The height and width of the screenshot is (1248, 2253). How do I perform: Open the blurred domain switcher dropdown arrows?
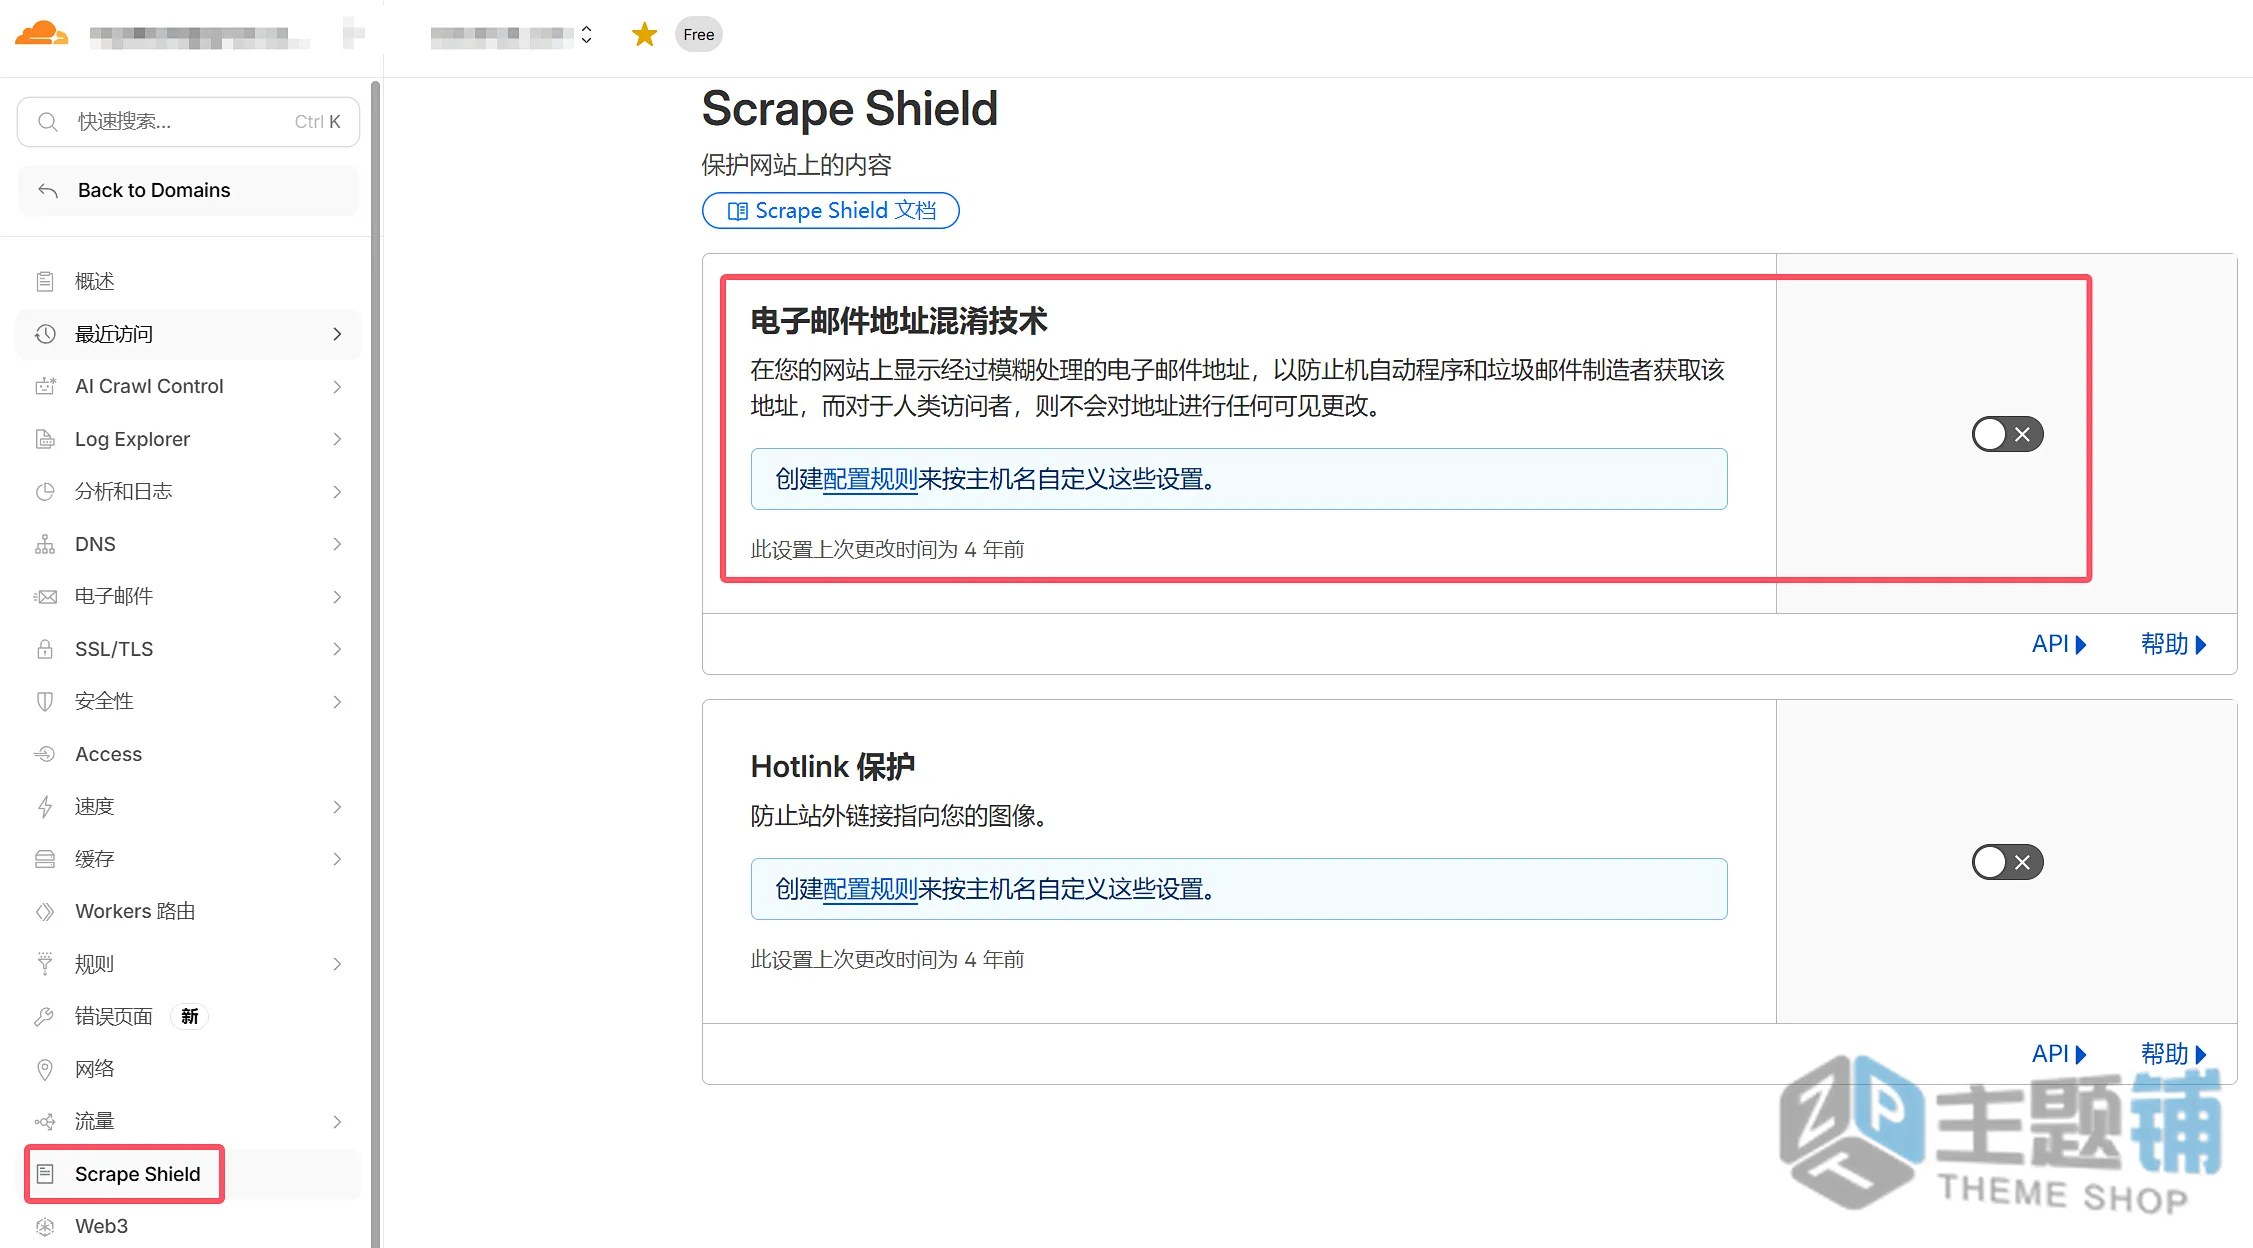click(586, 35)
